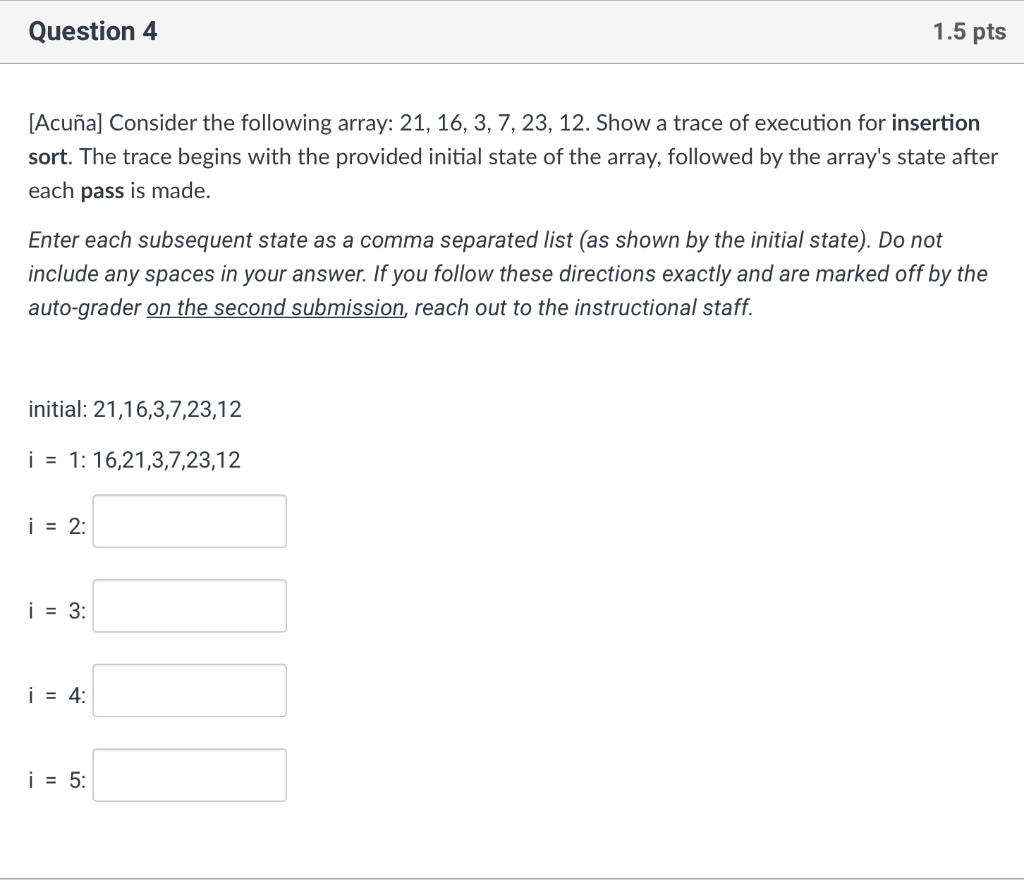Click the i = 5 answer input field
Screen dimensions: 1024x883
point(189,775)
